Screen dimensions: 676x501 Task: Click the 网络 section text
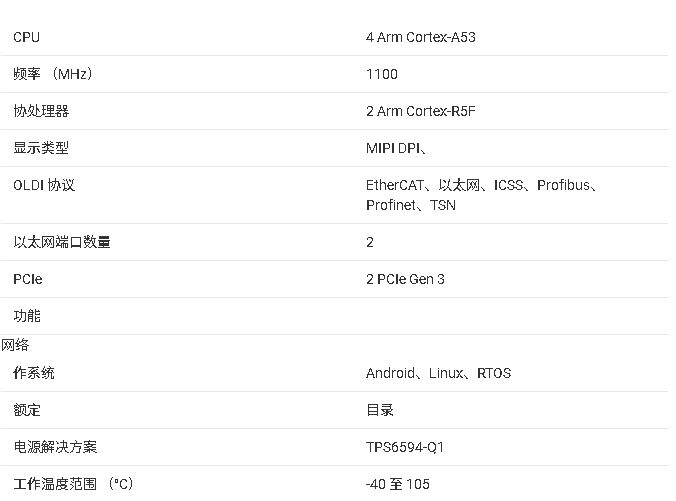pyautogui.click(x=15, y=345)
